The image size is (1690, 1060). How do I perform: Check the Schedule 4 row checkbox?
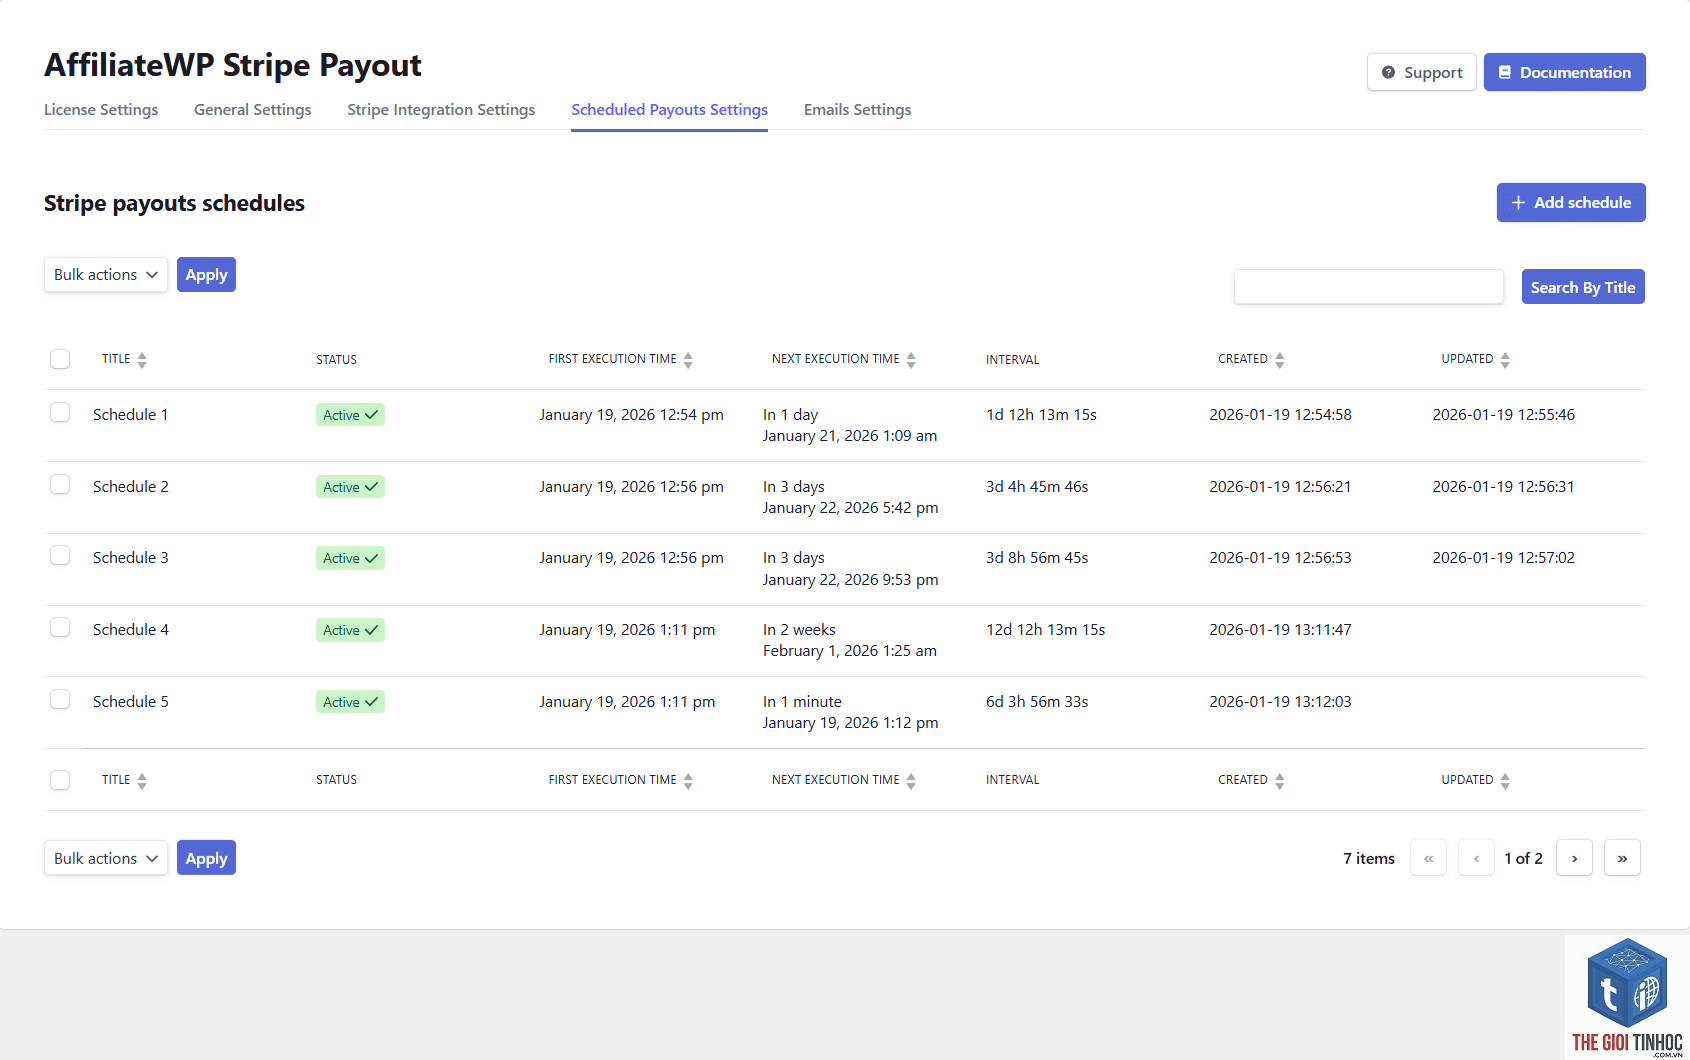coord(60,627)
